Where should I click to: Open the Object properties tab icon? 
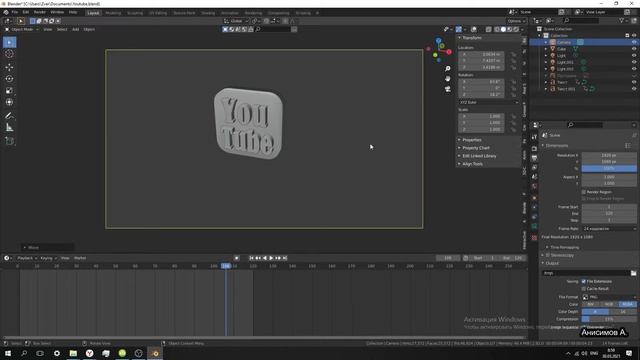(x=534, y=198)
